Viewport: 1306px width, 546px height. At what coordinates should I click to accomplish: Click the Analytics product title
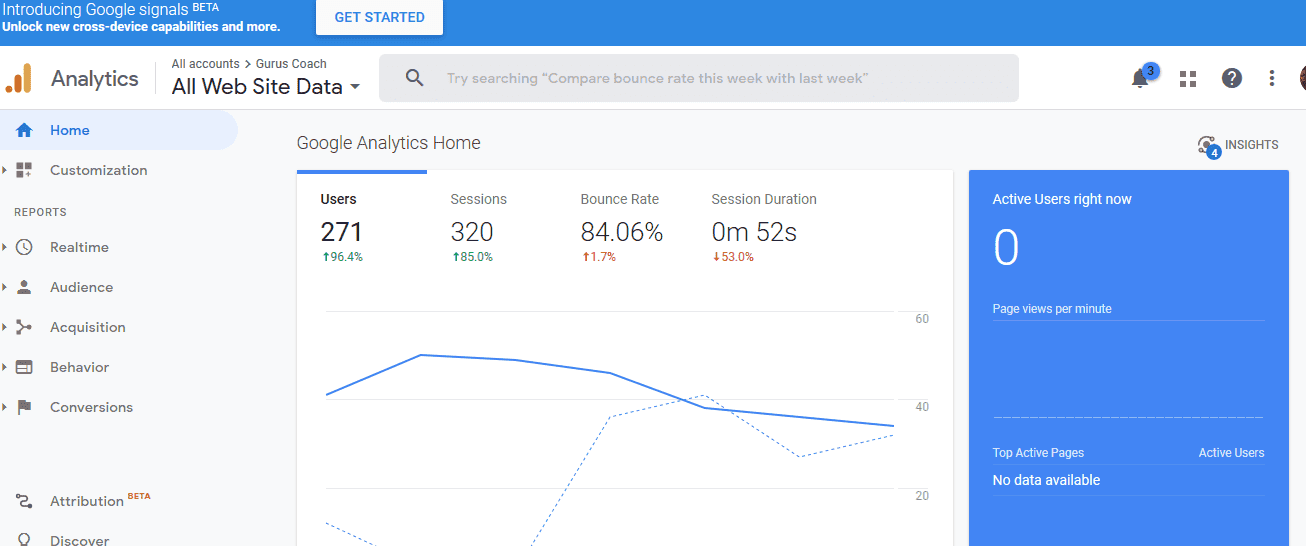(x=95, y=78)
